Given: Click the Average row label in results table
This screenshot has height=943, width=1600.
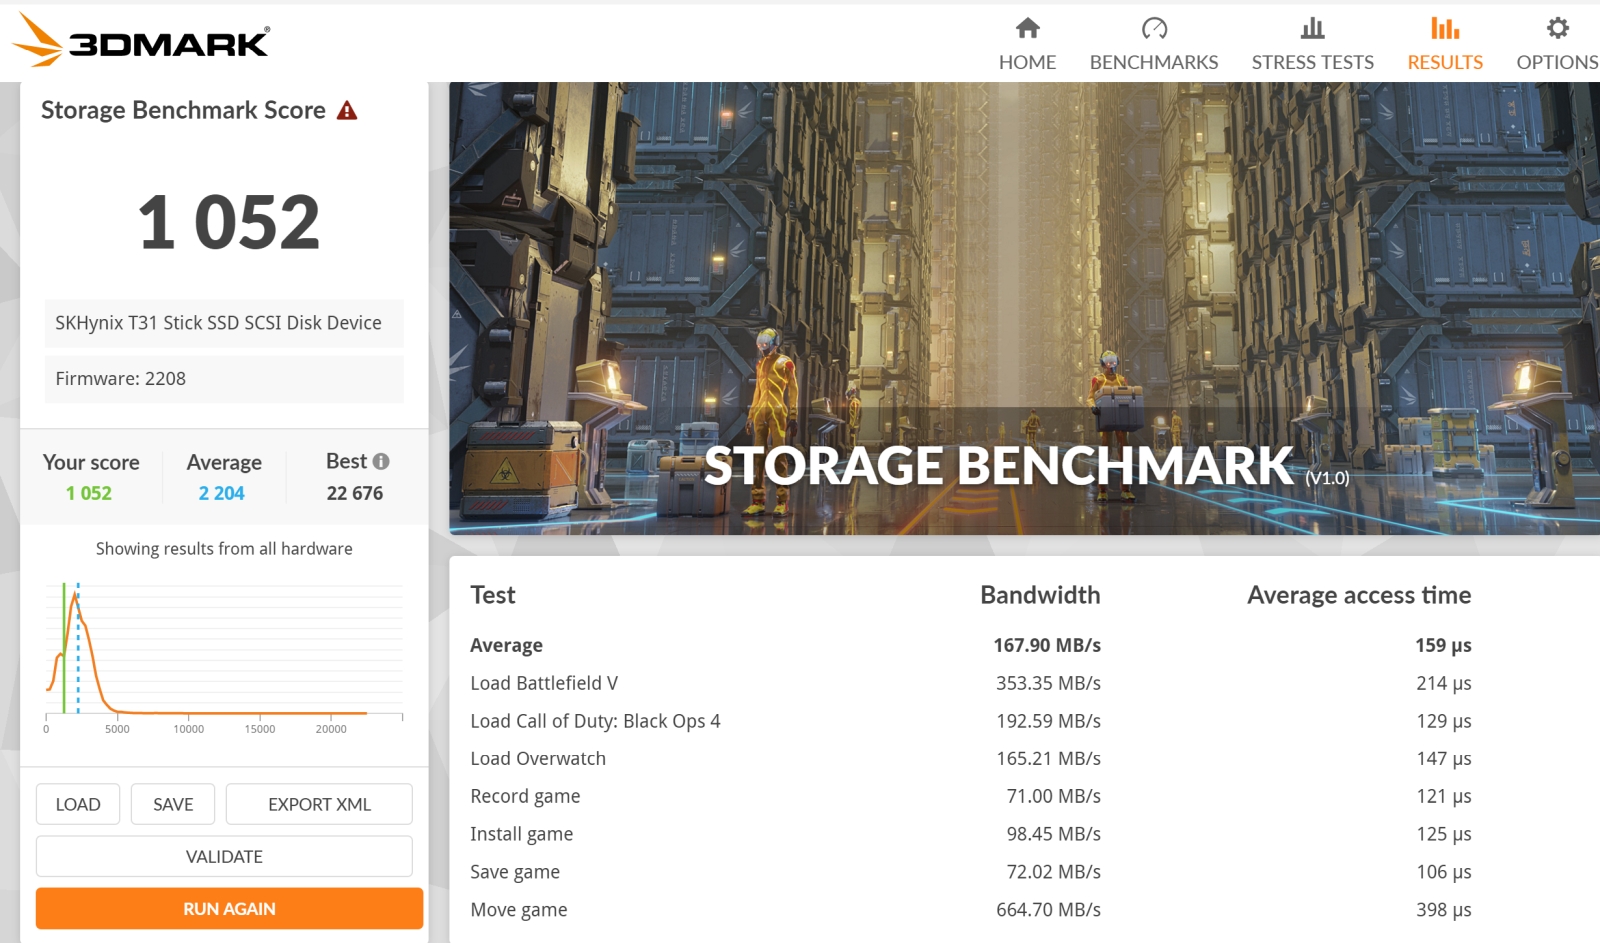Looking at the screenshot, I should (x=506, y=645).
